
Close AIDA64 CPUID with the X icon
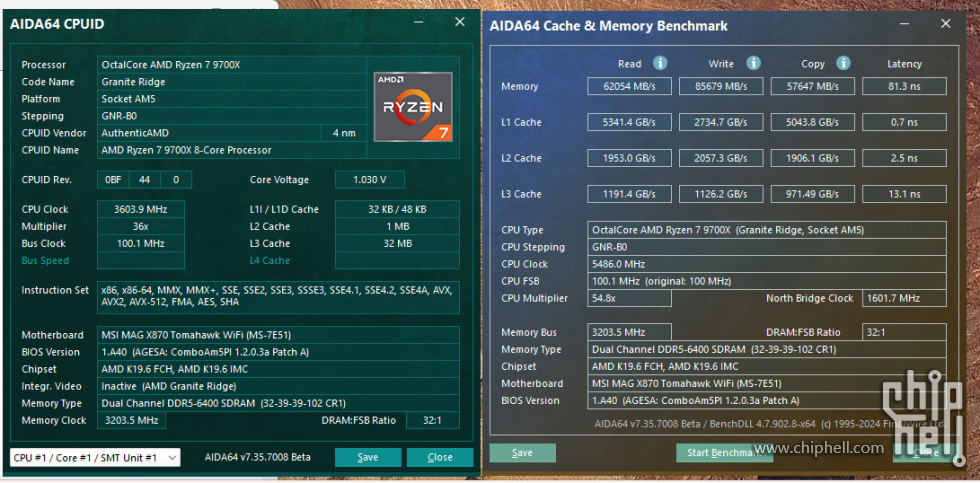click(459, 22)
